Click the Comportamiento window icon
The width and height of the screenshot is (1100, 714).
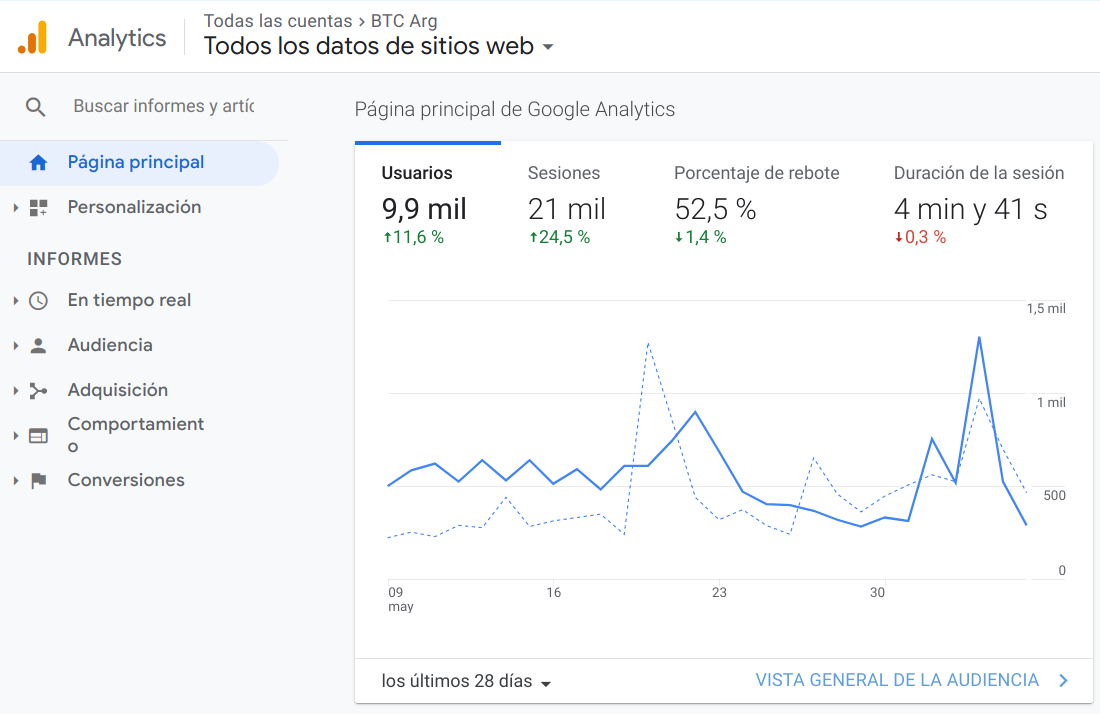[38, 436]
